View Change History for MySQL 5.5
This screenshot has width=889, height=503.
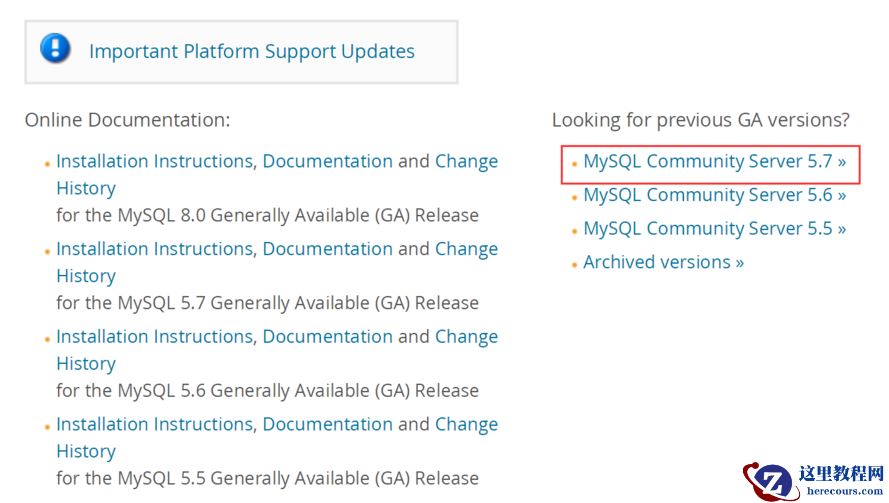(x=466, y=425)
